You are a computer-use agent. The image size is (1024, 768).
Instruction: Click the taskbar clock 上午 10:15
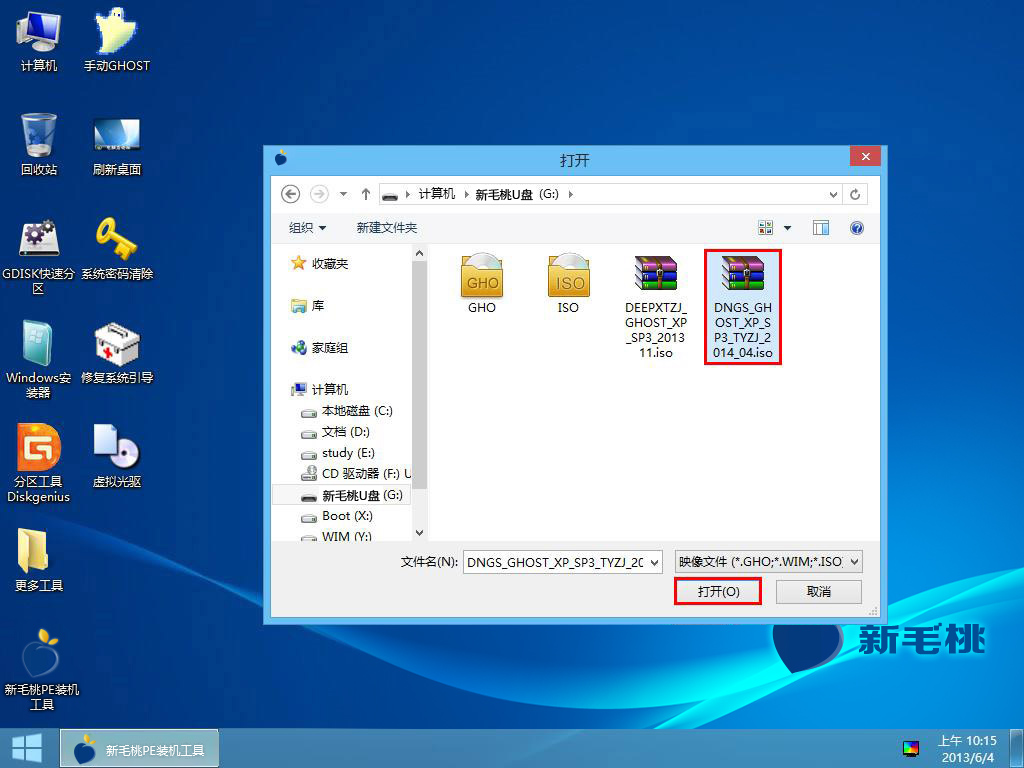click(967, 741)
